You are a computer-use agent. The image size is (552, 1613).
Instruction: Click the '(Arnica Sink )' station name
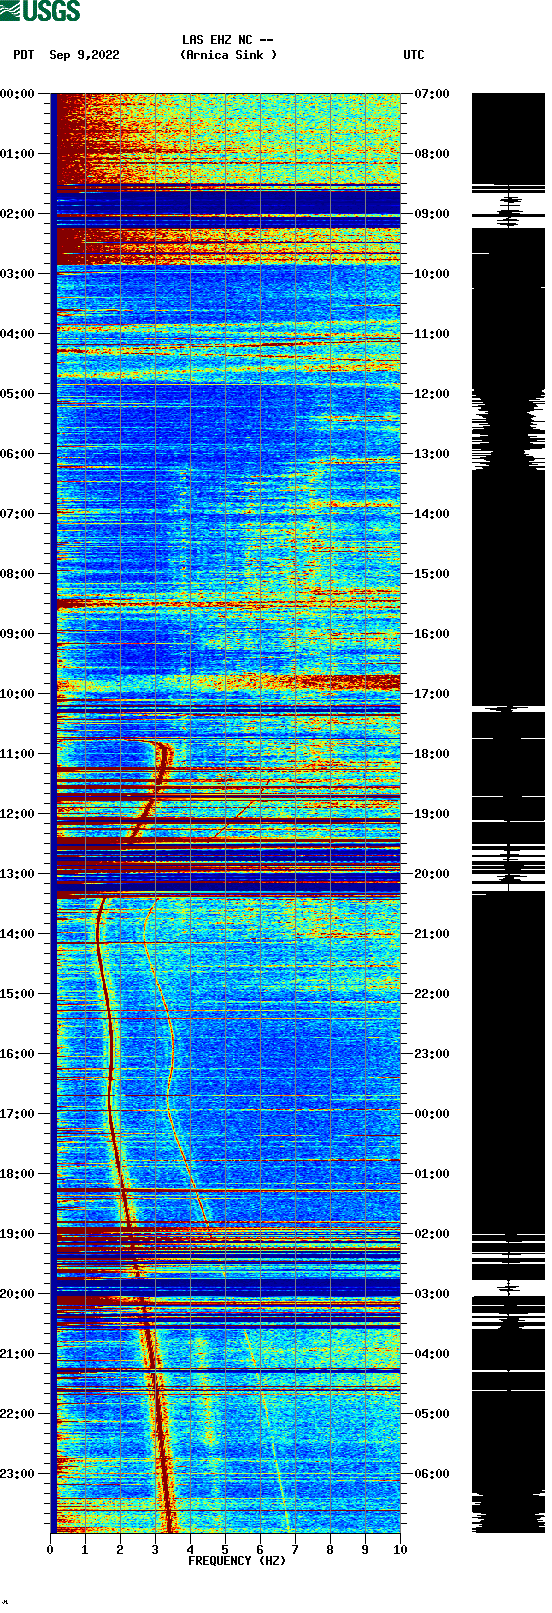point(228,55)
